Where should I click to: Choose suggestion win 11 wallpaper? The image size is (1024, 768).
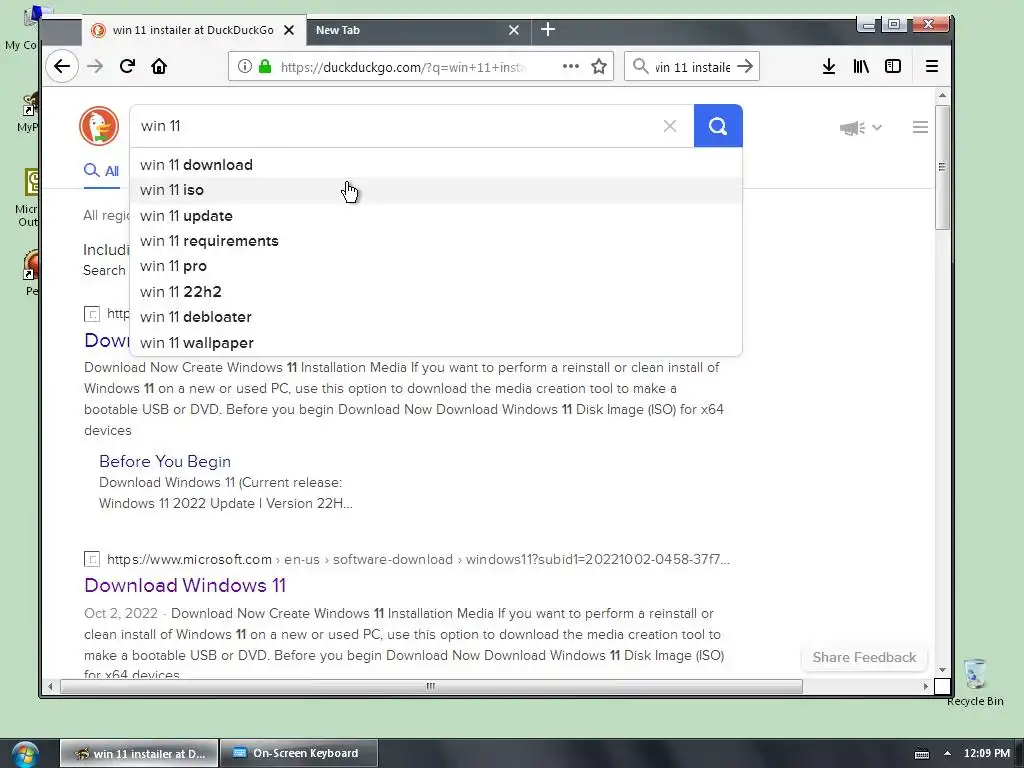tap(436, 343)
